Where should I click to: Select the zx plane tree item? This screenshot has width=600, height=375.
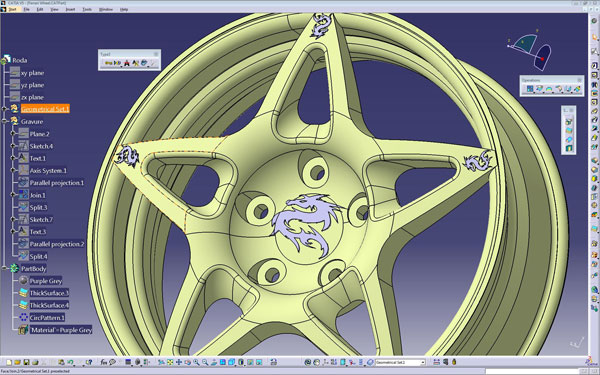pyautogui.click(x=32, y=97)
